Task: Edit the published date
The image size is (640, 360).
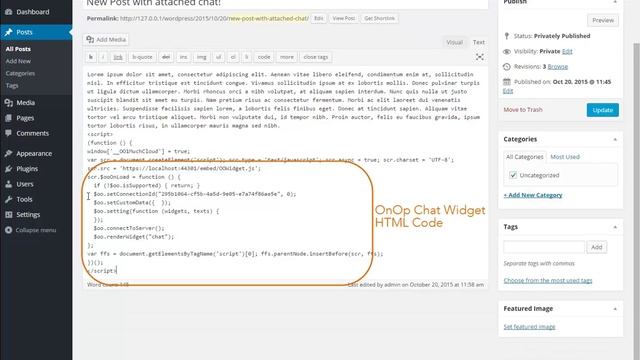Action: (508, 91)
